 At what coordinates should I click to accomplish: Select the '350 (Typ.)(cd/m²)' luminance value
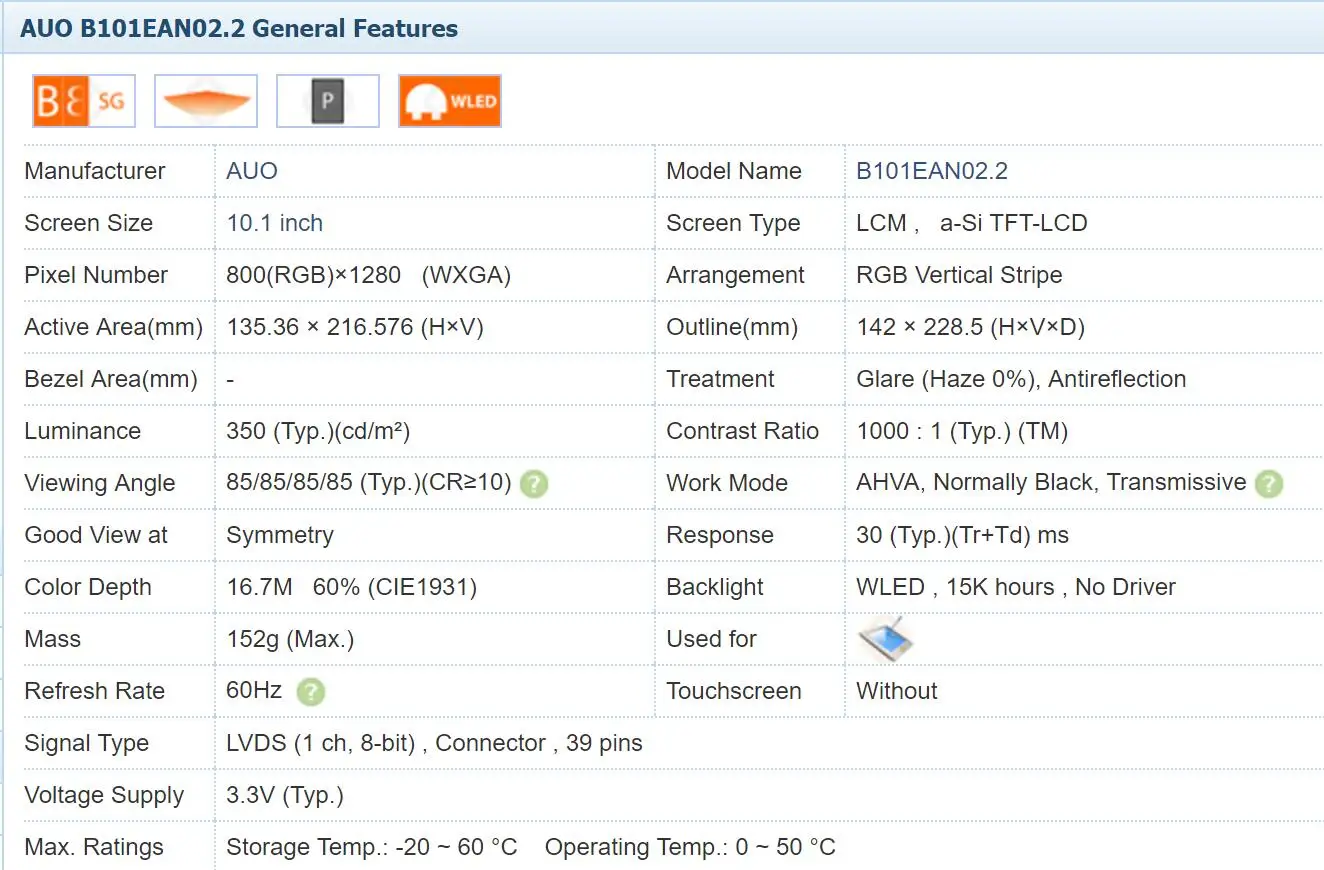click(319, 431)
